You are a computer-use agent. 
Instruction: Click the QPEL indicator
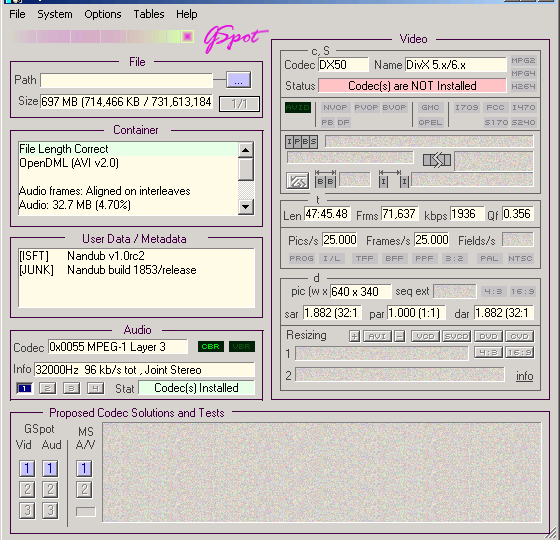point(430,122)
